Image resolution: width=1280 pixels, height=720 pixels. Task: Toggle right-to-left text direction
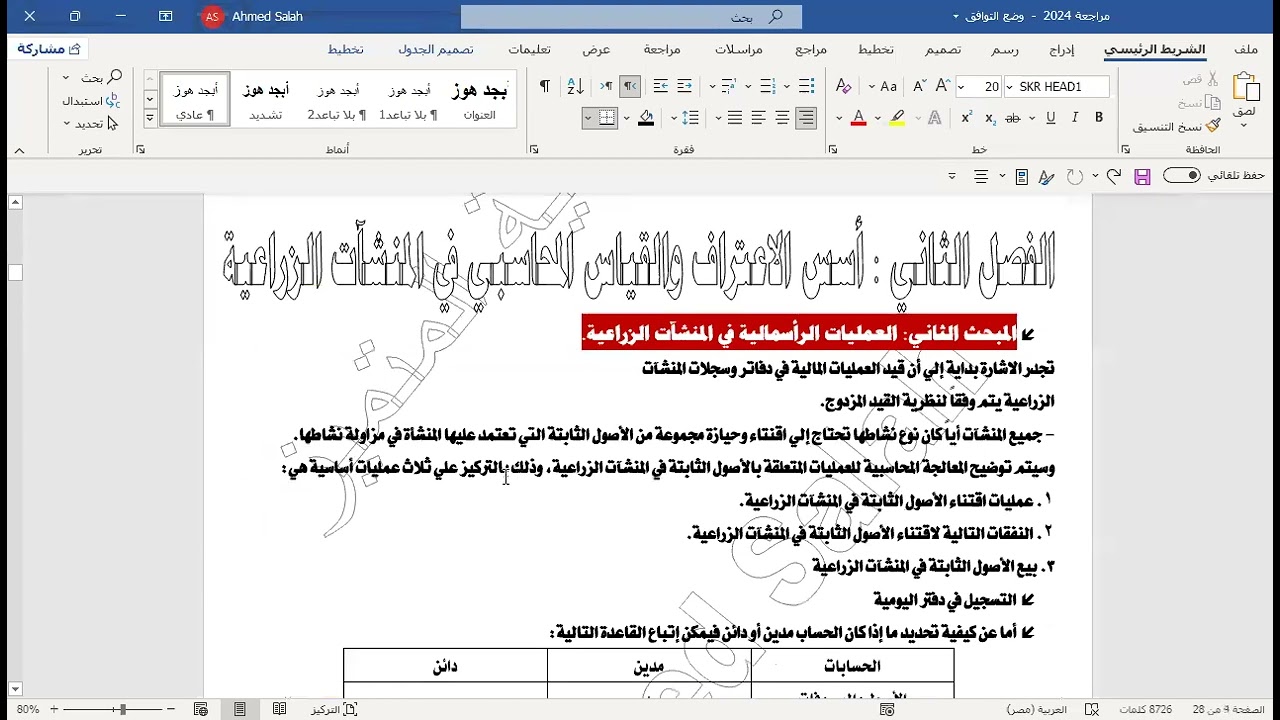(630, 87)
